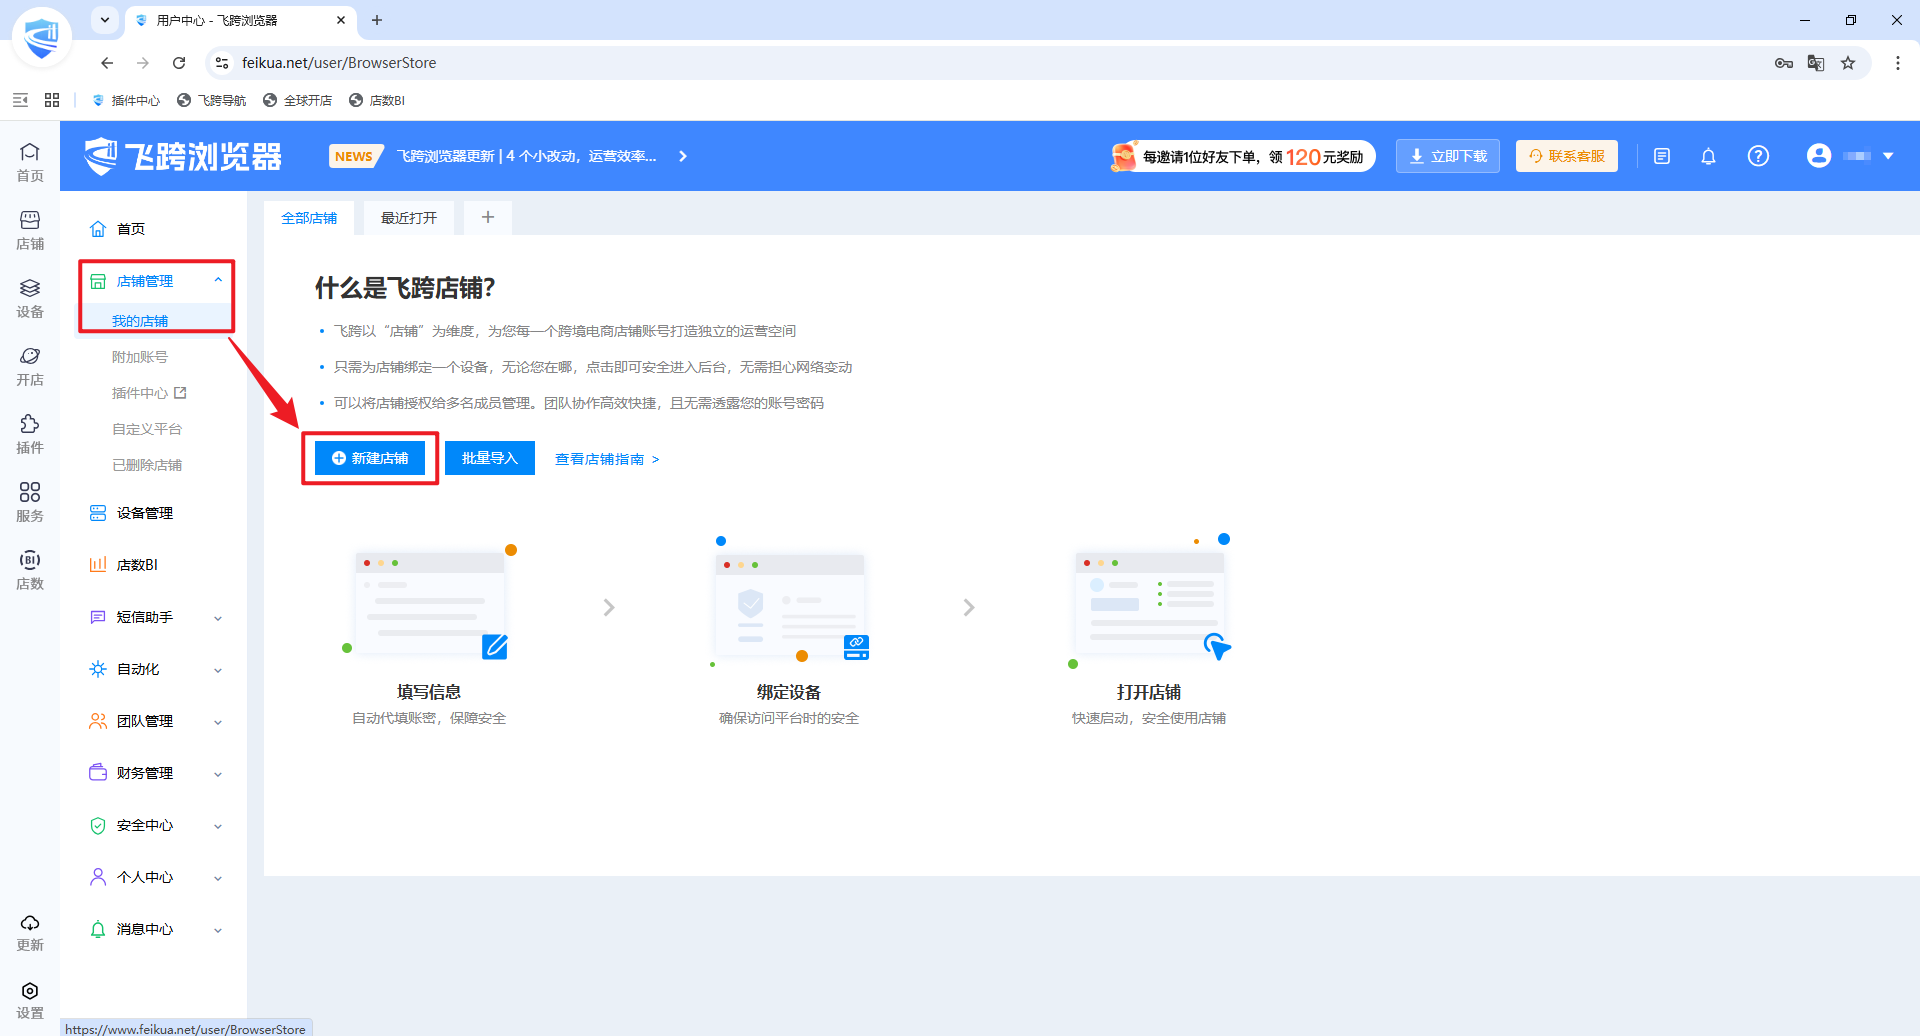Open the invite friends 120元奖励 banner
1920x1036 pixels.
(x=1242, y=156)
